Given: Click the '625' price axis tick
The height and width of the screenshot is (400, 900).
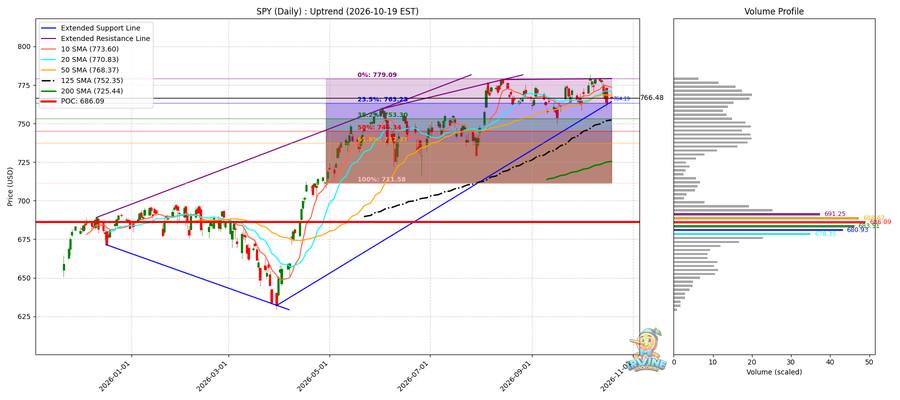Looking at the screenshot, I should 26,317.
